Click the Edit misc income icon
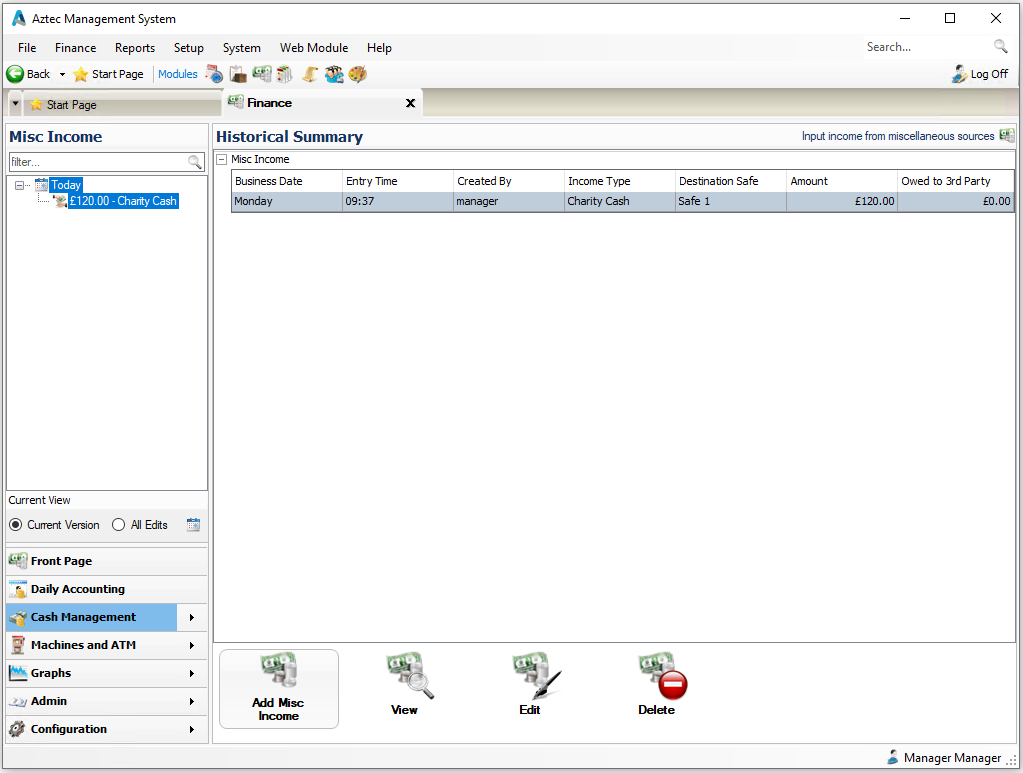 tap(530, 684)
